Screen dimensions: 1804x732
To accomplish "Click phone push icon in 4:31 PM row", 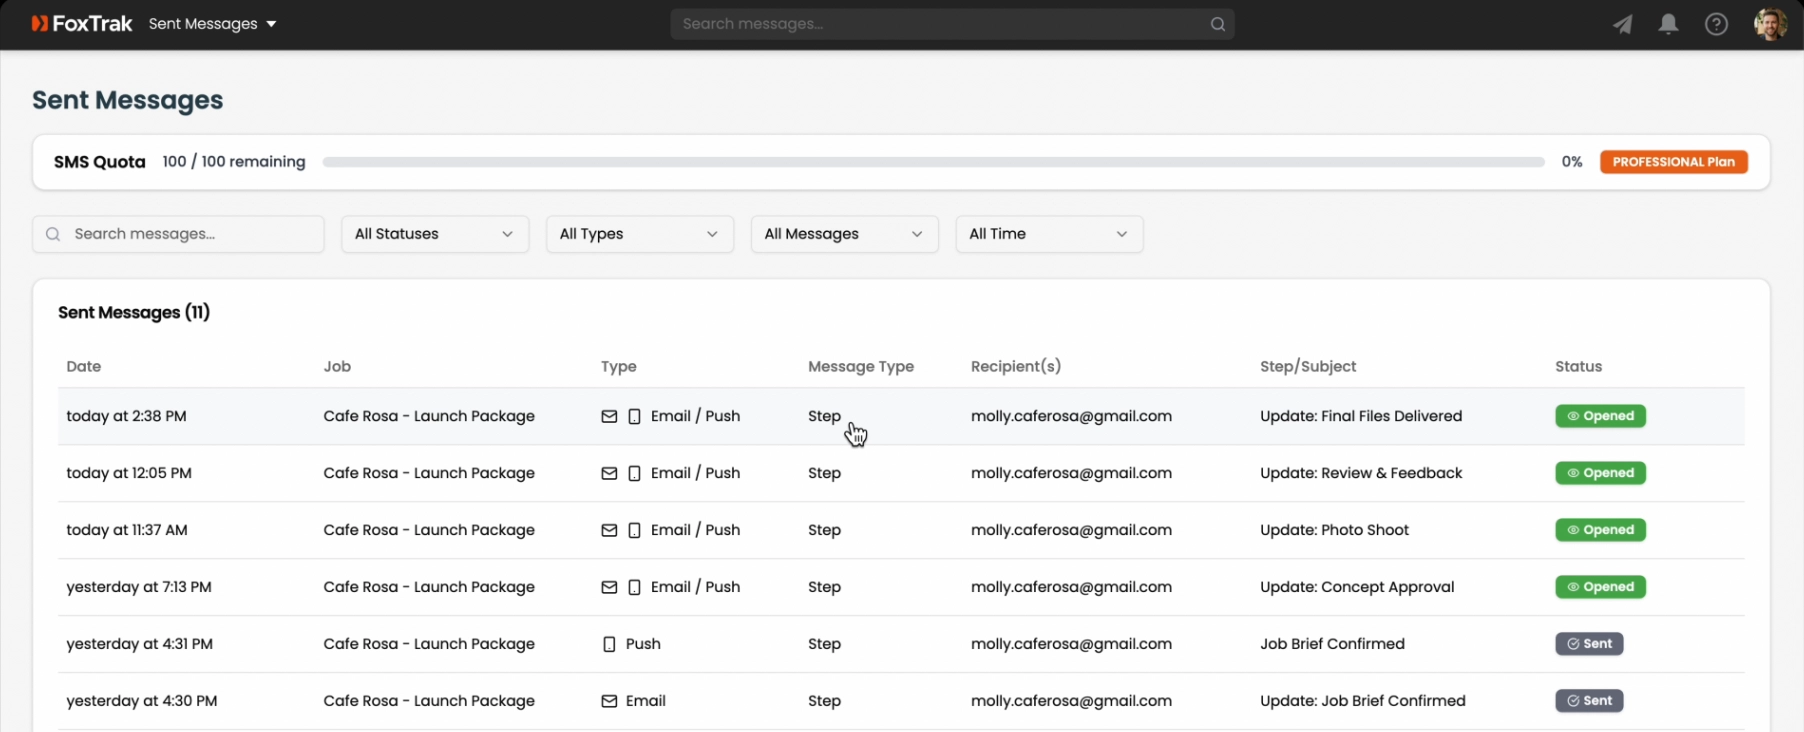I will tap(609, 644).
